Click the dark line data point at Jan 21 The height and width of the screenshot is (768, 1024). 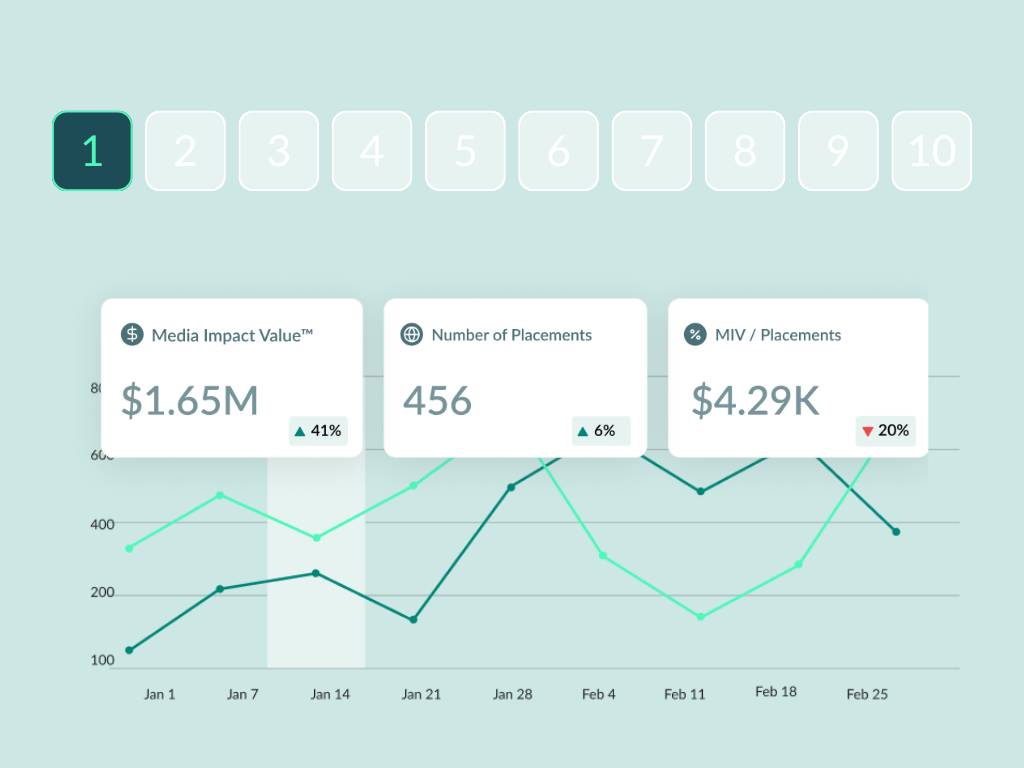click(x=413, y=620)
